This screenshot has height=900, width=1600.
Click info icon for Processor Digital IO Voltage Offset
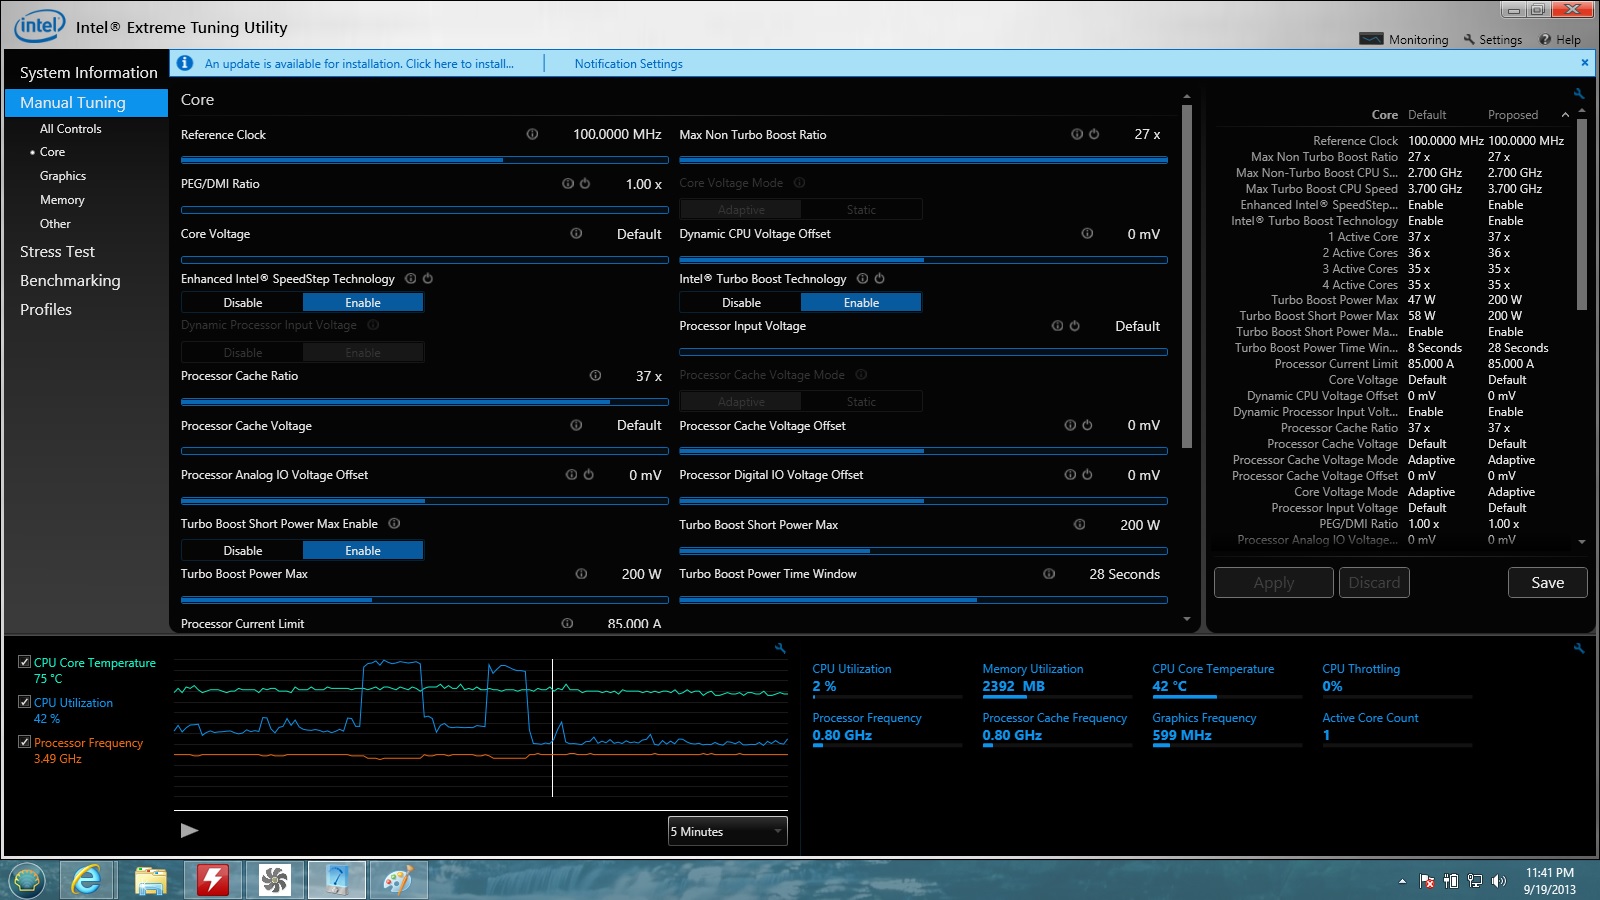coord(1070,475)
